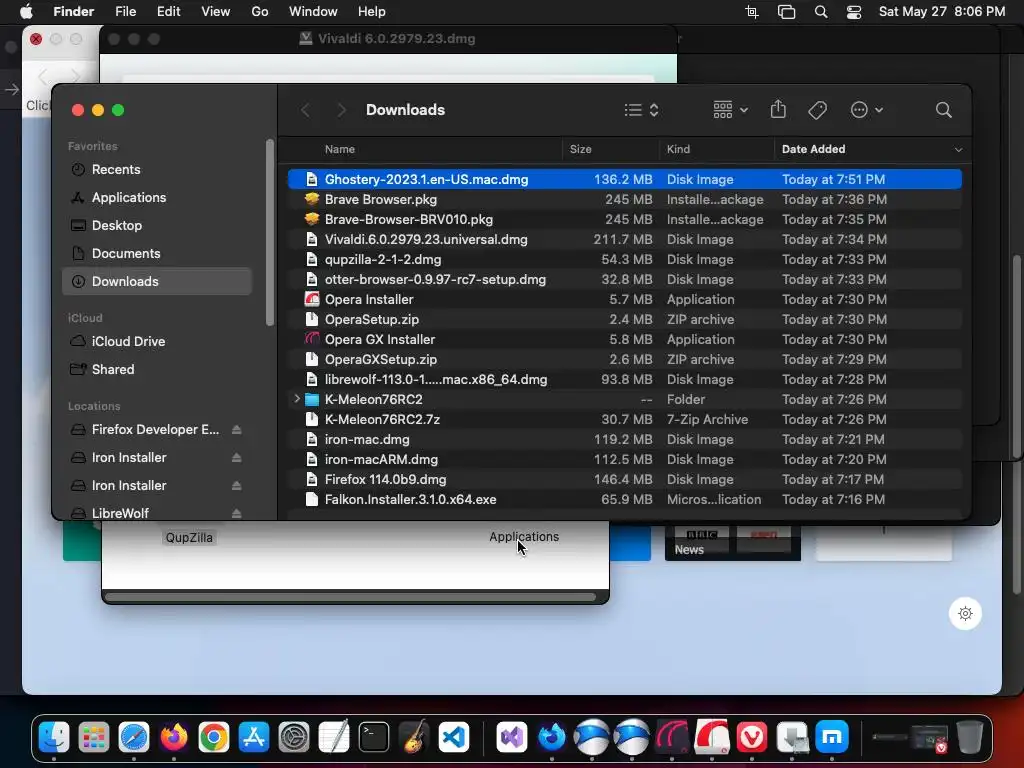
Task: Open the App Store Dock icon
Action: 253,737
